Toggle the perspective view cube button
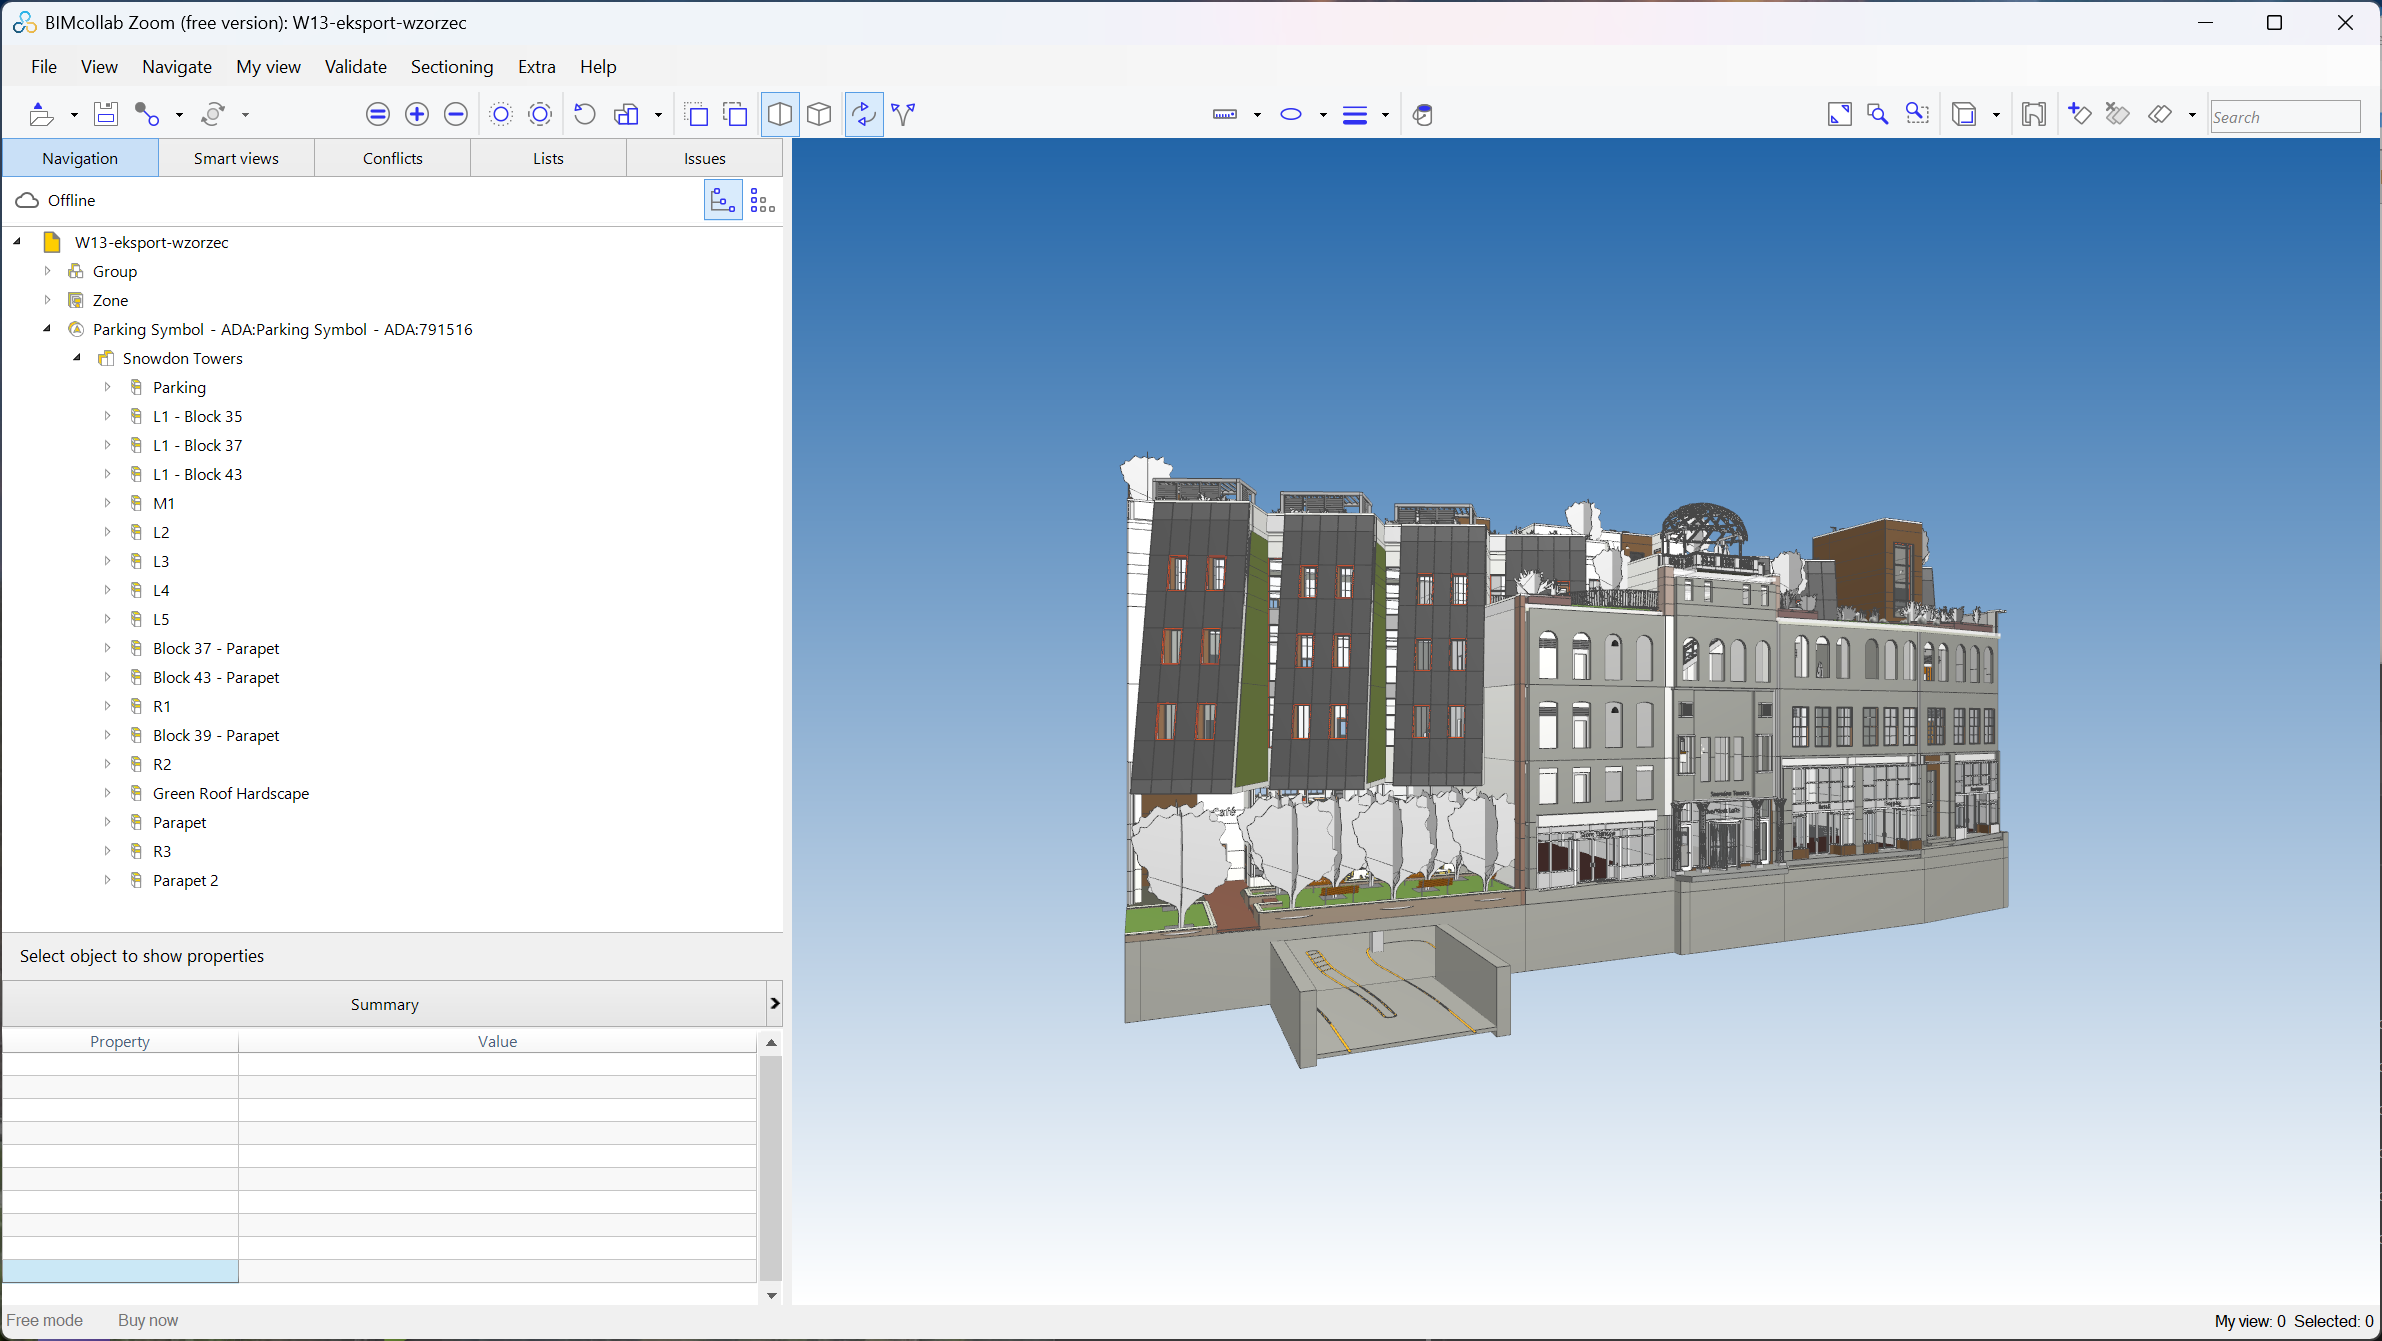 click(x=780, y=115)
